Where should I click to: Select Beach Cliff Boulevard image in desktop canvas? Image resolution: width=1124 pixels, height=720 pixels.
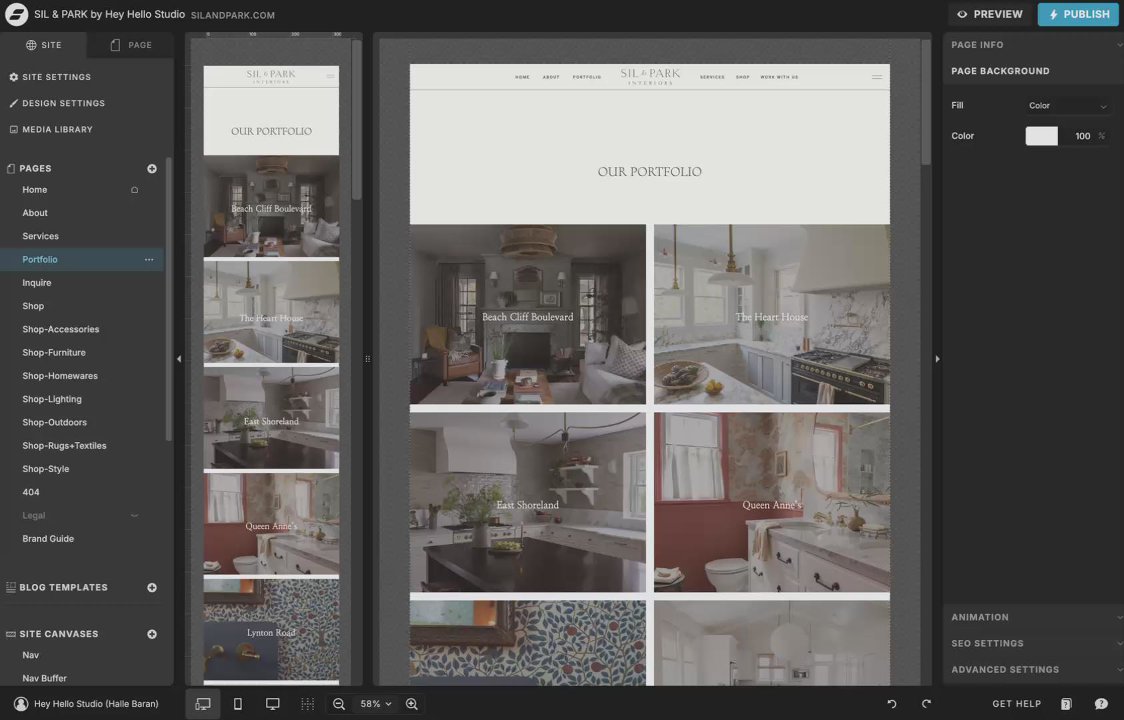(x=528, y=314)
